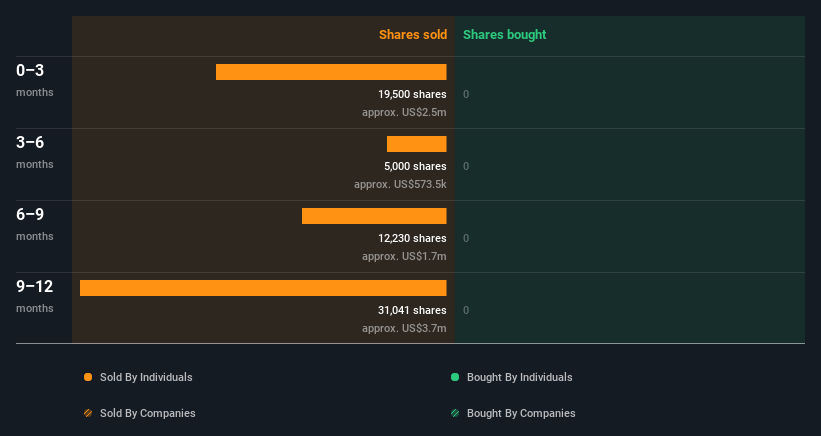Click the 12,230 shares label
This screenshot has width=821, height=436.
[x=412, y=238]
